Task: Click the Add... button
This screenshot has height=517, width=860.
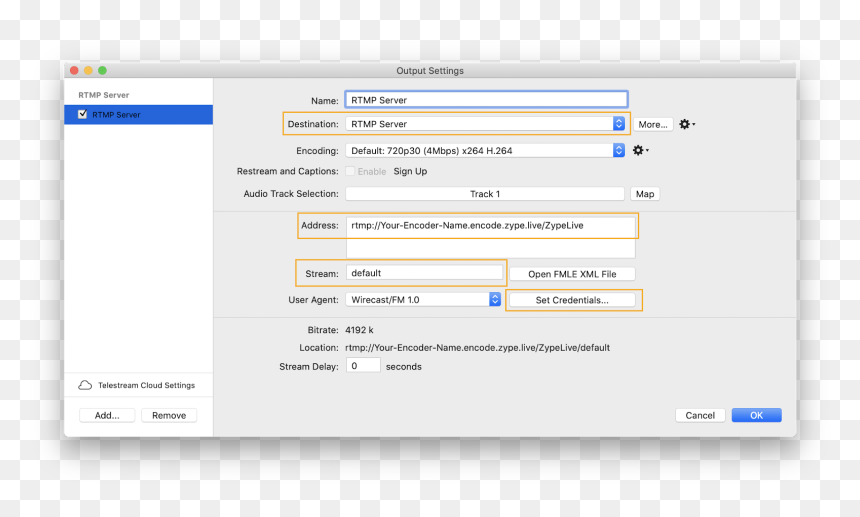Action: point(107,416)
